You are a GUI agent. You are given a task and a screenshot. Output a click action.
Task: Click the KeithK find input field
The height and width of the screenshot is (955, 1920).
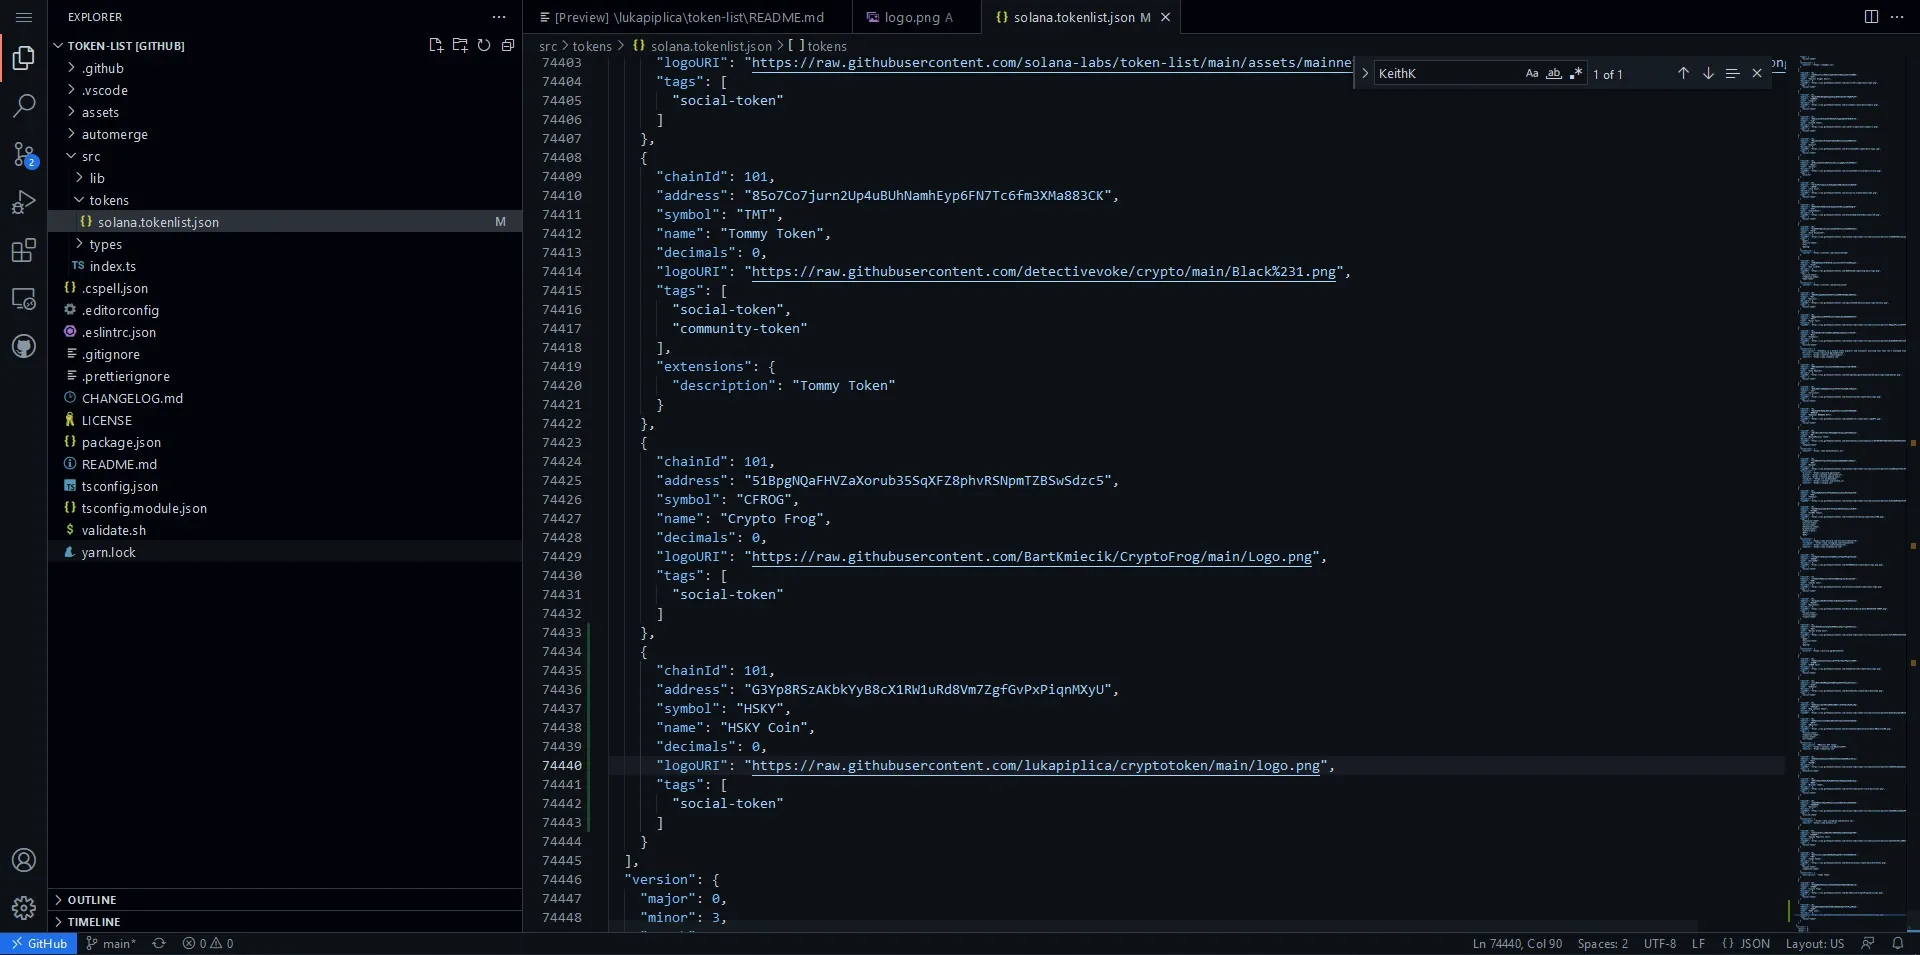point(1448,73)
